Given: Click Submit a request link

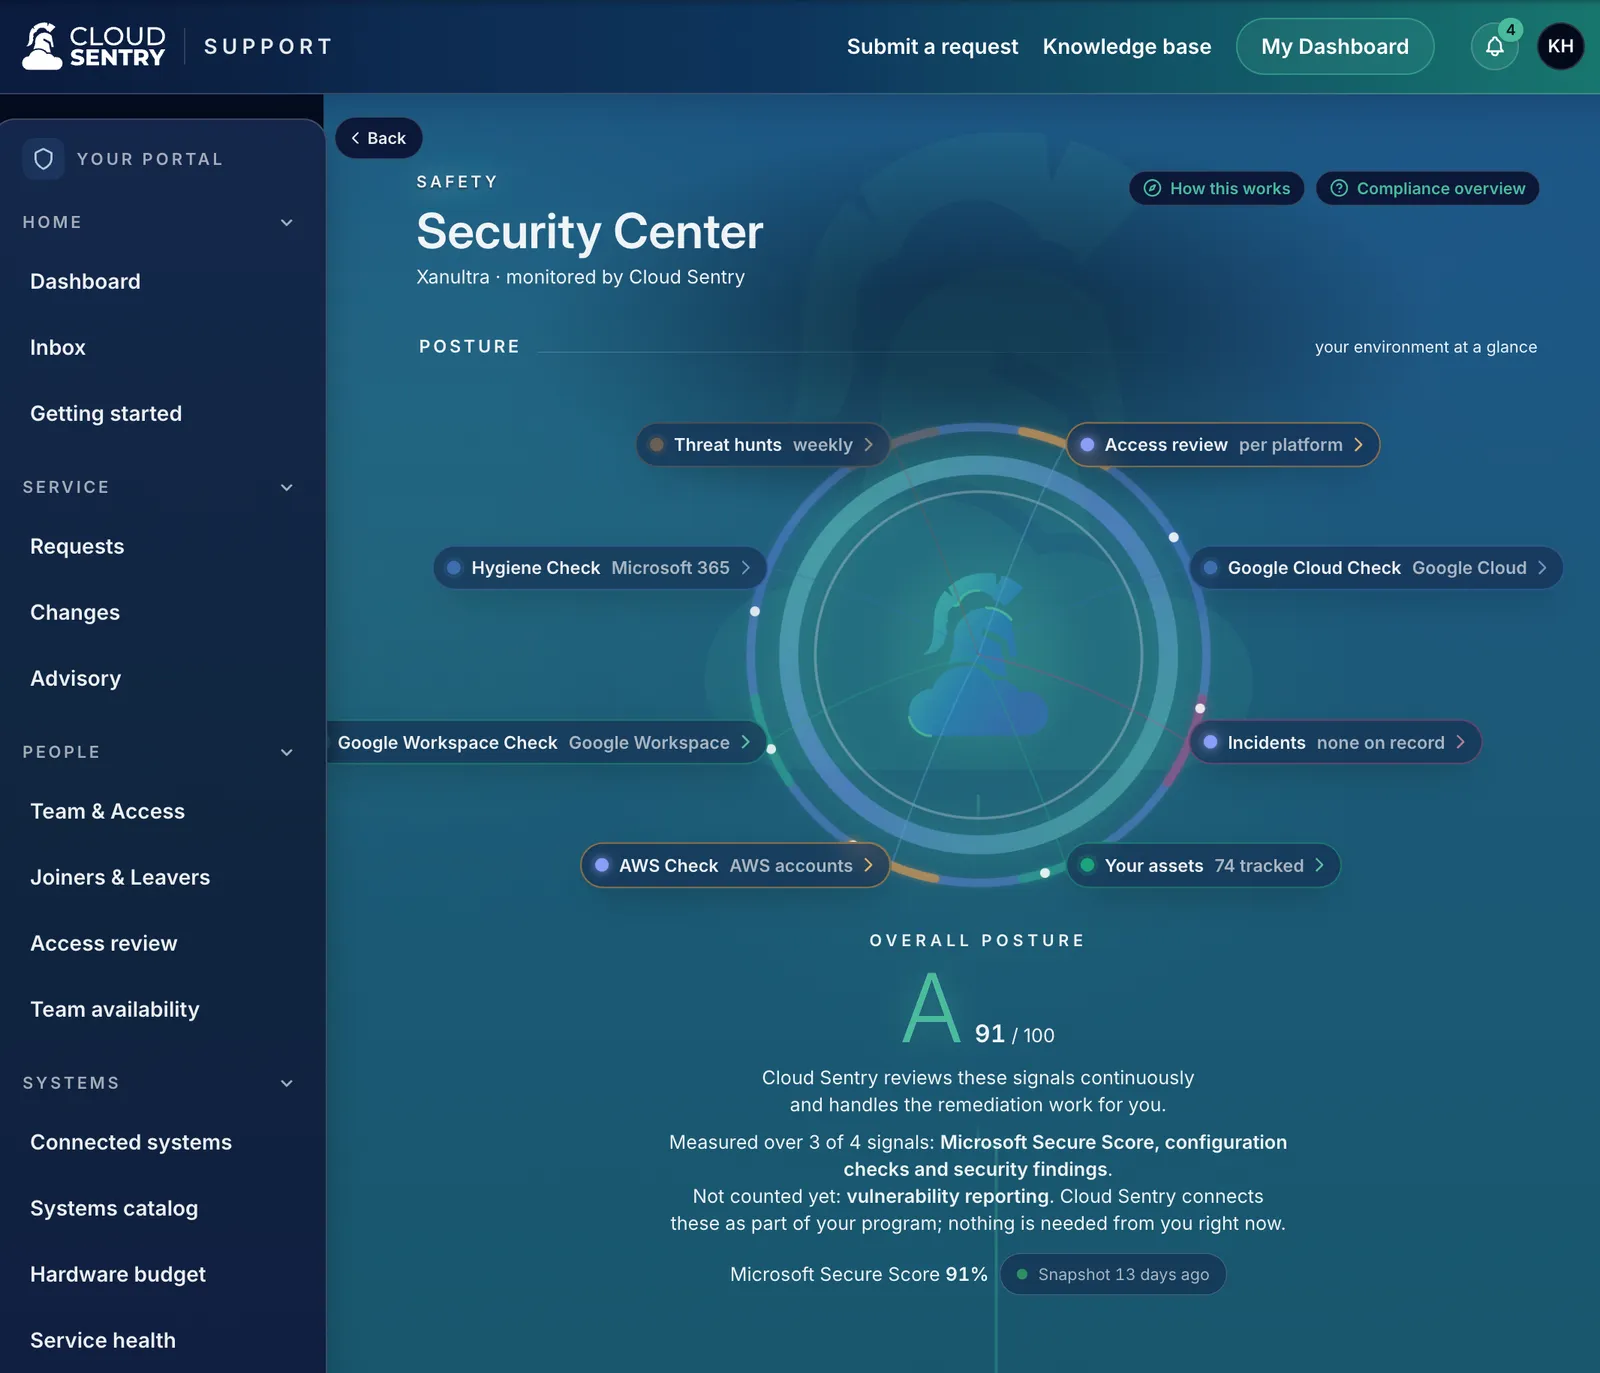Looking at the screenshot, I should [932, 46].
